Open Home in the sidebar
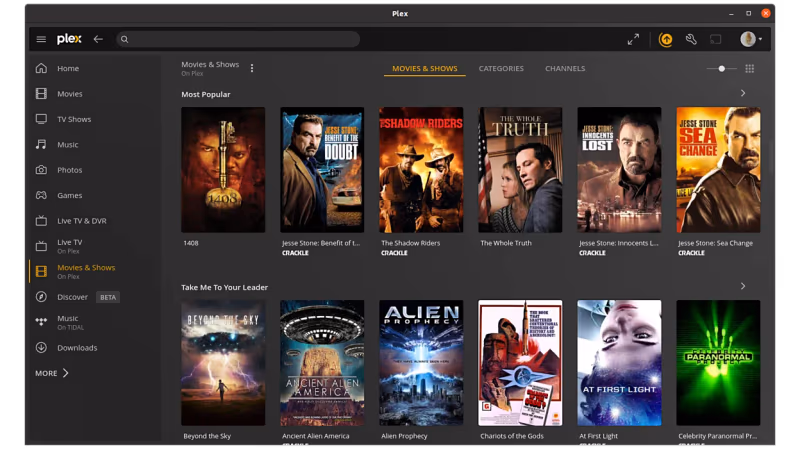The width and height of the screenshot is (800, 450). coord(68,68)
